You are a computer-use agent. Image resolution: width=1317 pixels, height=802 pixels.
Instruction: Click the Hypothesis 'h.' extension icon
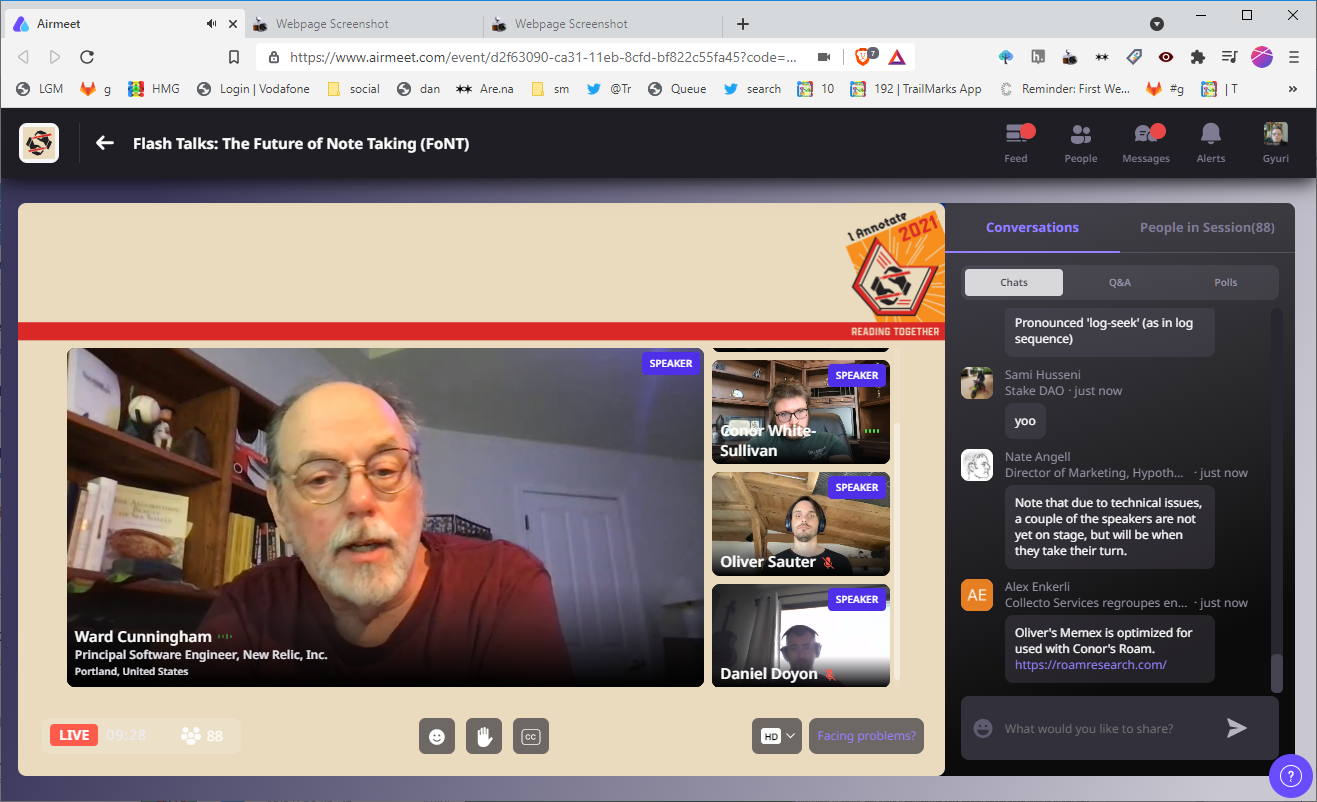point(1039,57)
